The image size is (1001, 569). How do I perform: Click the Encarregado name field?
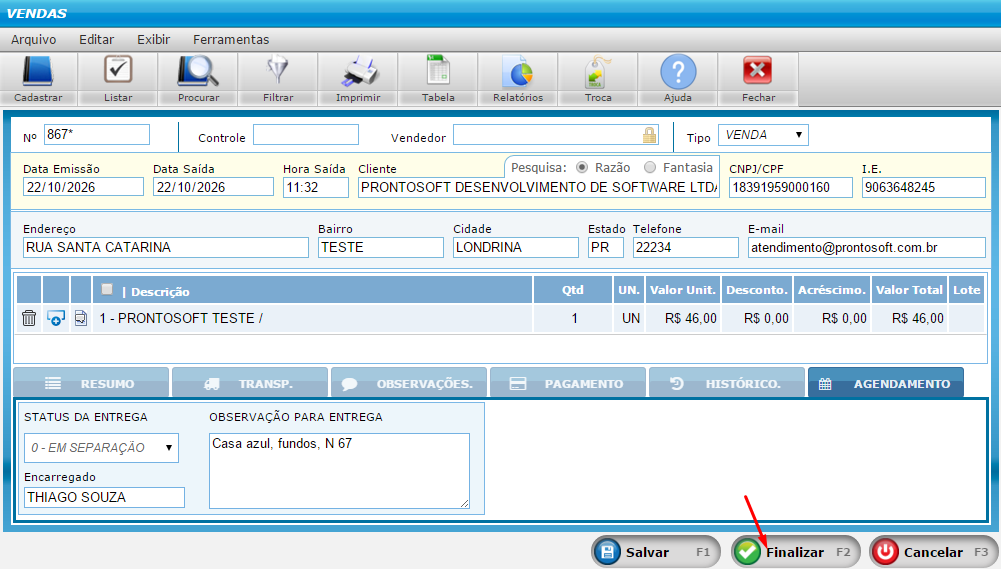click(x=105, y=497)
